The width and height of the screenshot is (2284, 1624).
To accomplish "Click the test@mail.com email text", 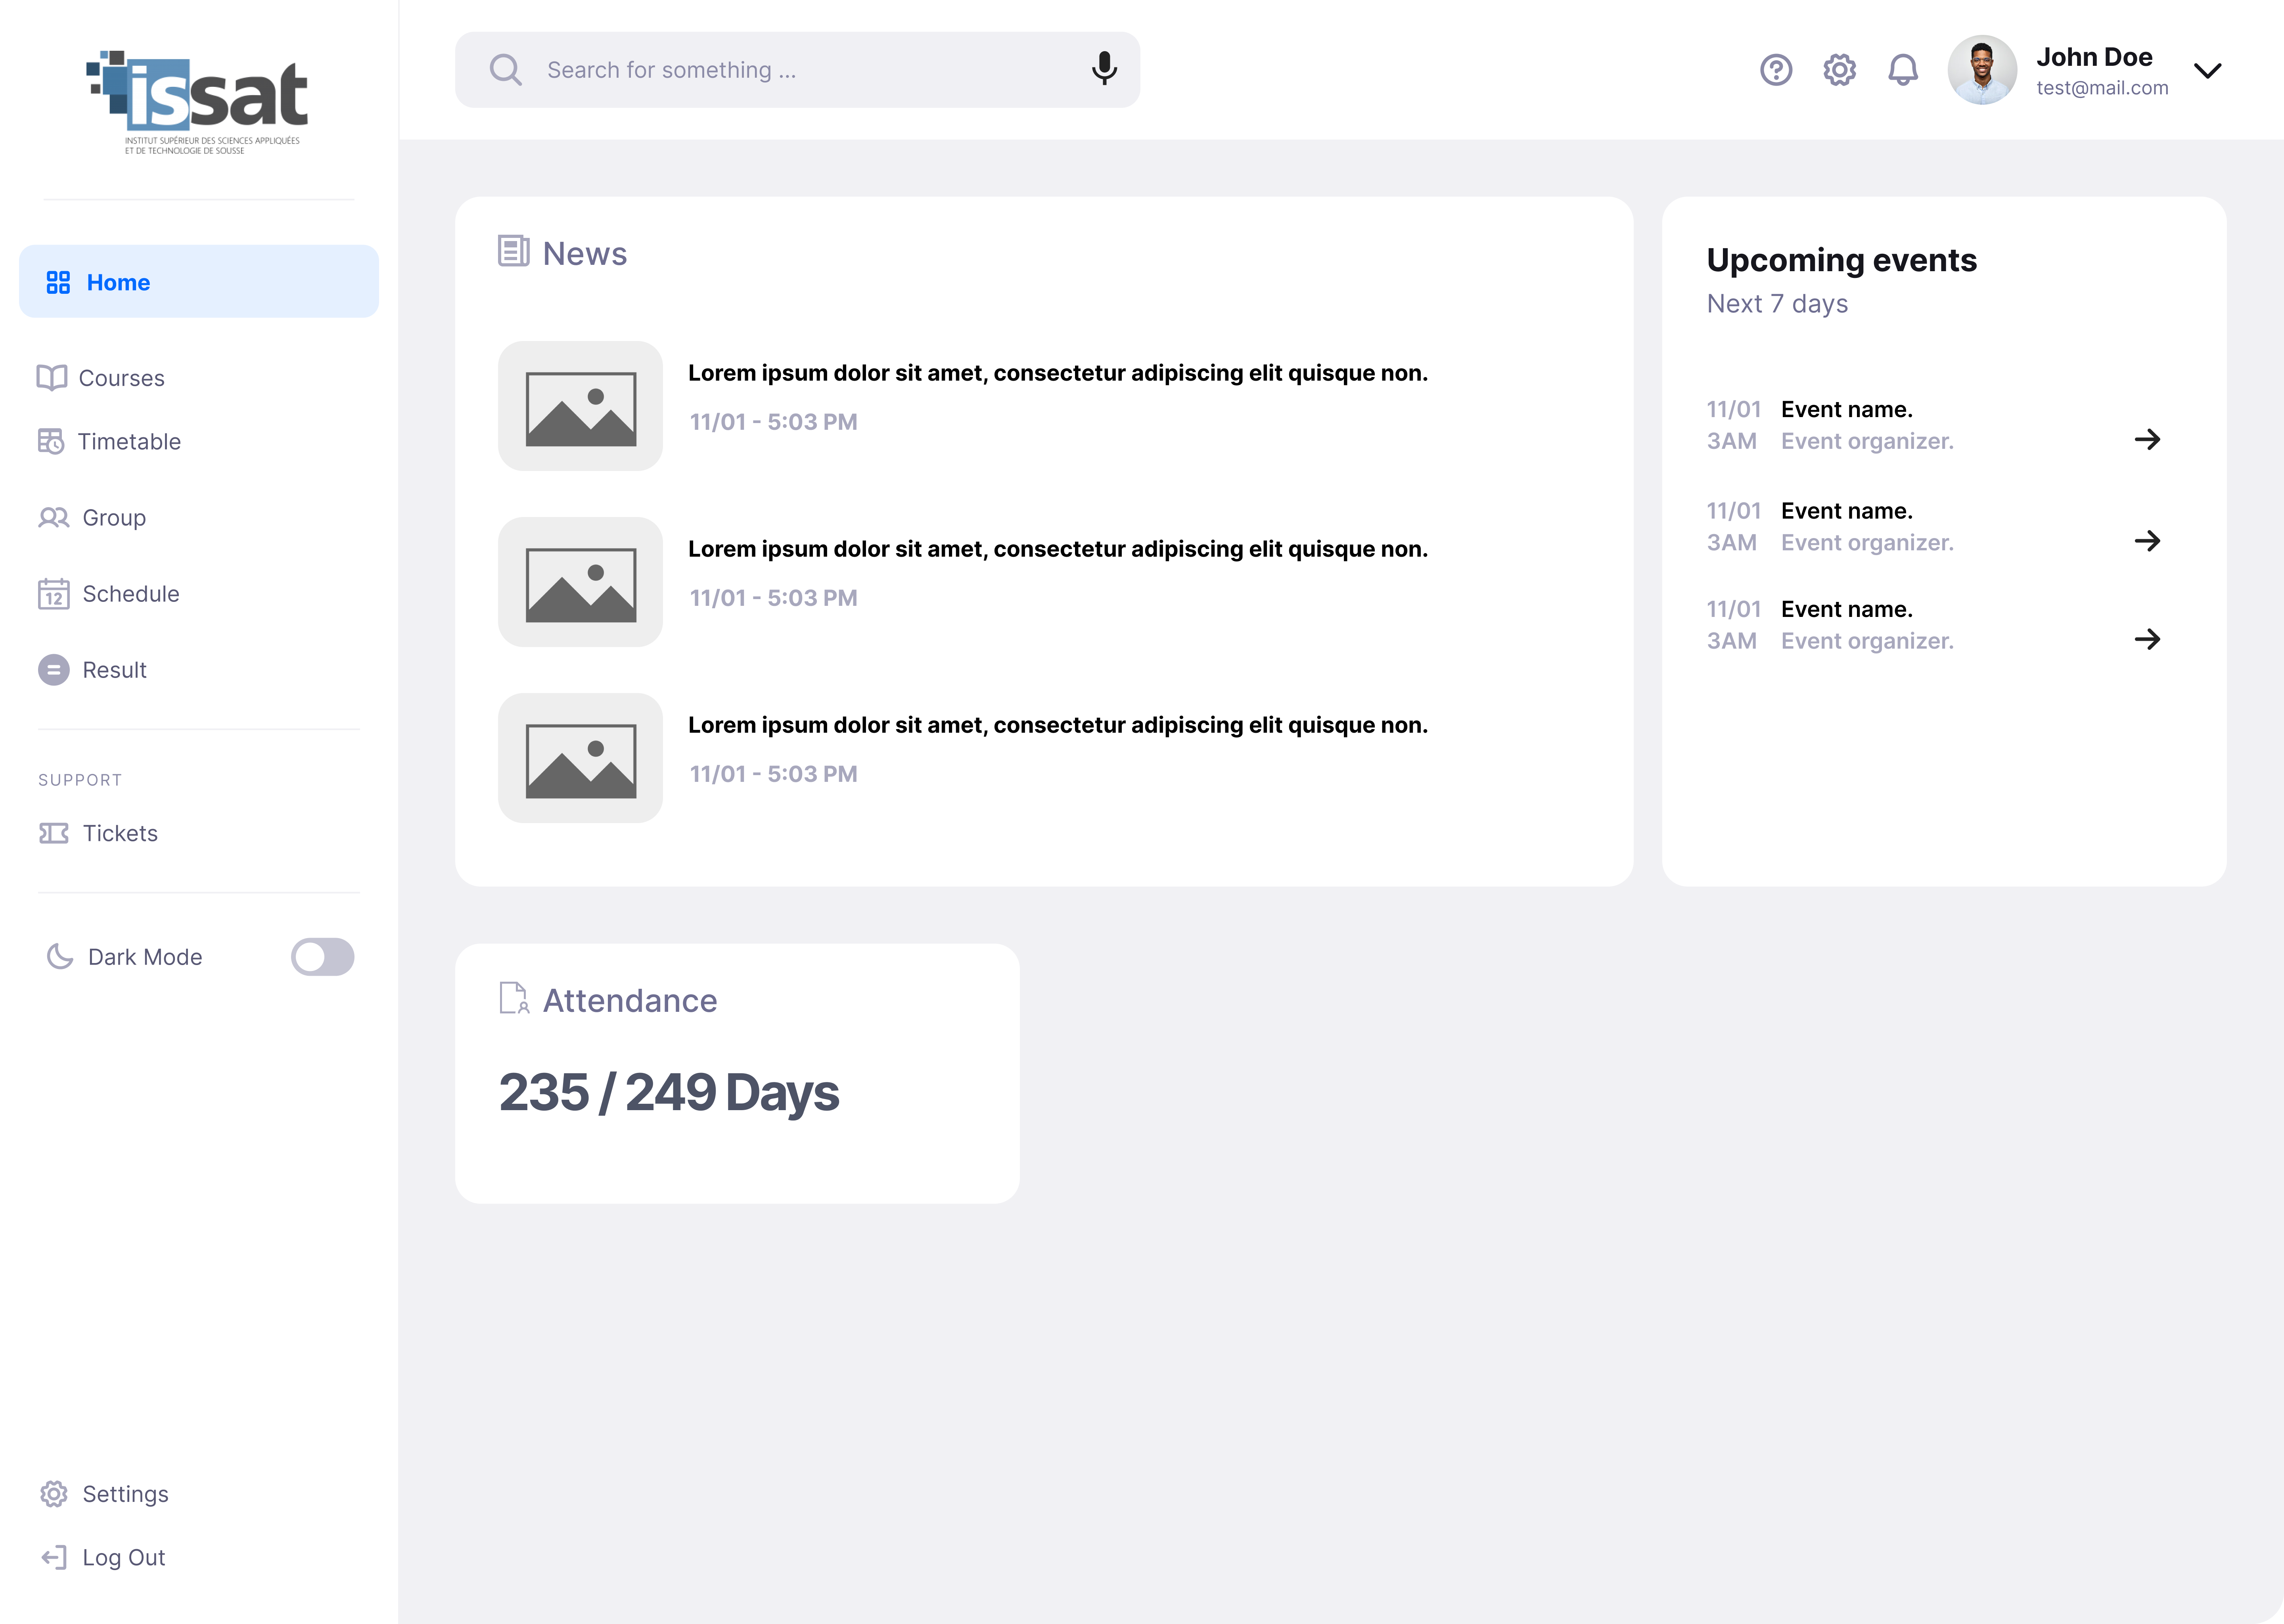I will (x=2102, y=88).
